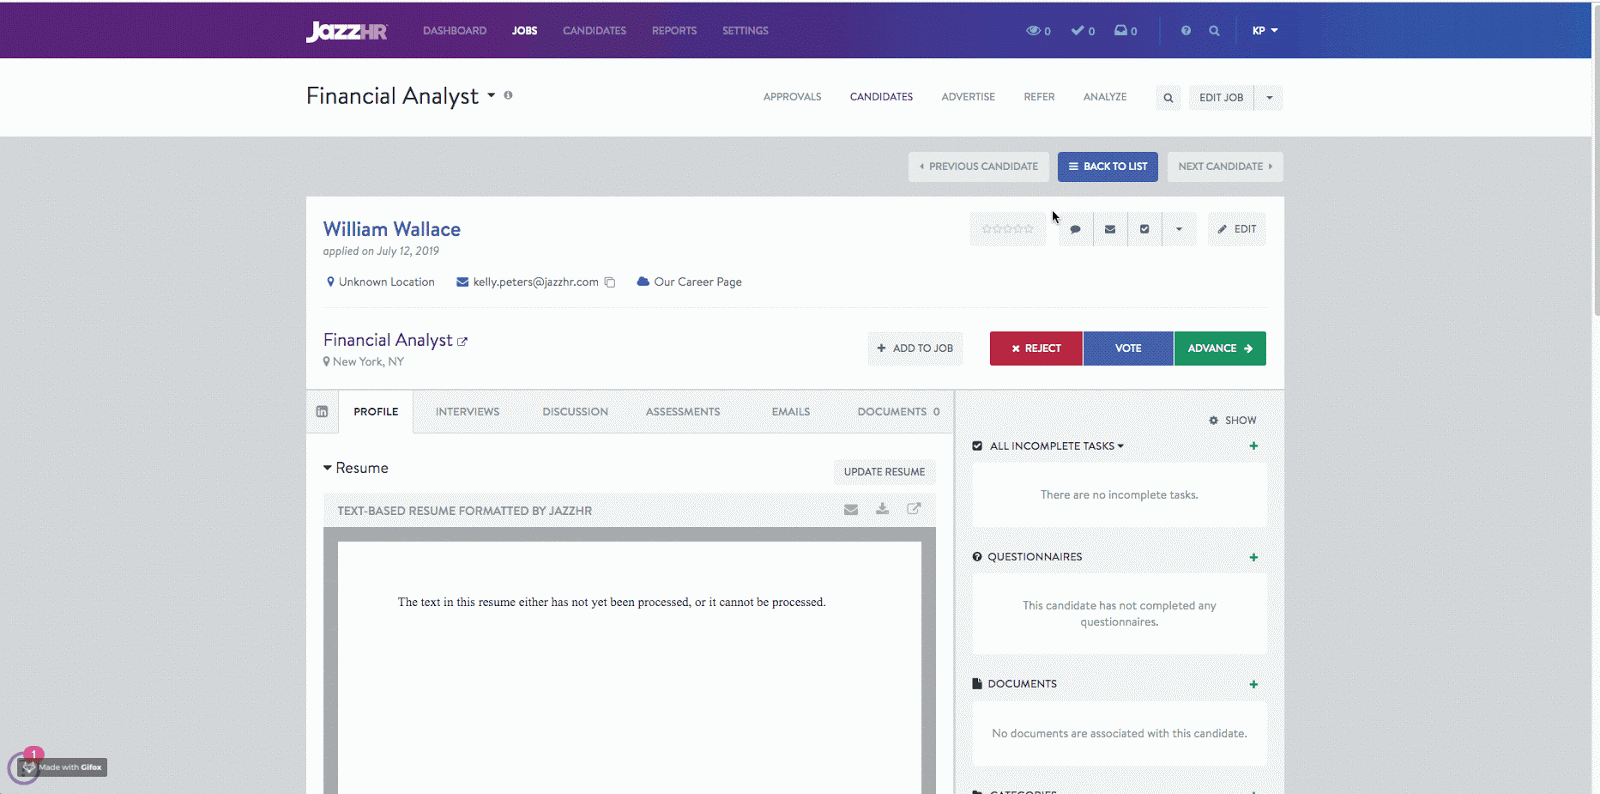Click Update Resume
Screen dimensions: 1600x794
click(884, 472)
